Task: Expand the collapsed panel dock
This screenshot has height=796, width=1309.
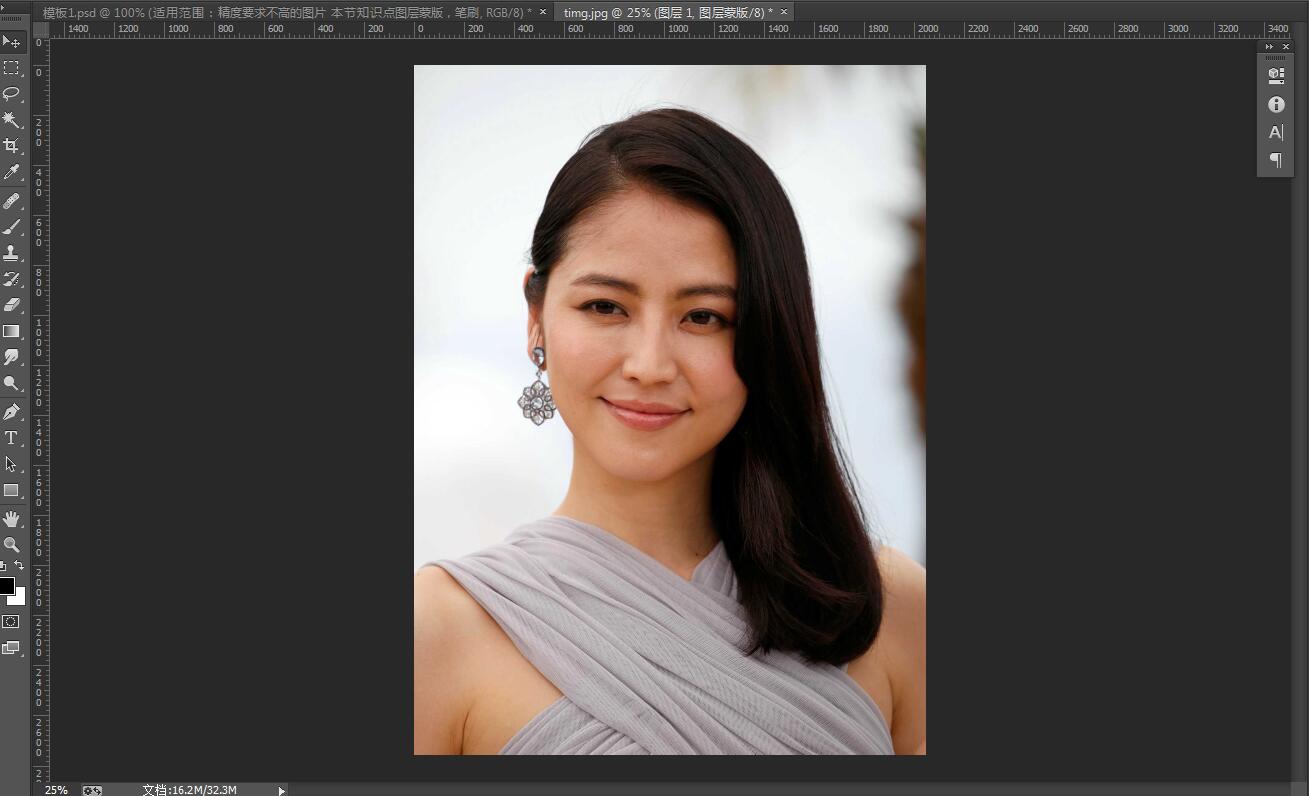Action: (x=1269, y=47)
